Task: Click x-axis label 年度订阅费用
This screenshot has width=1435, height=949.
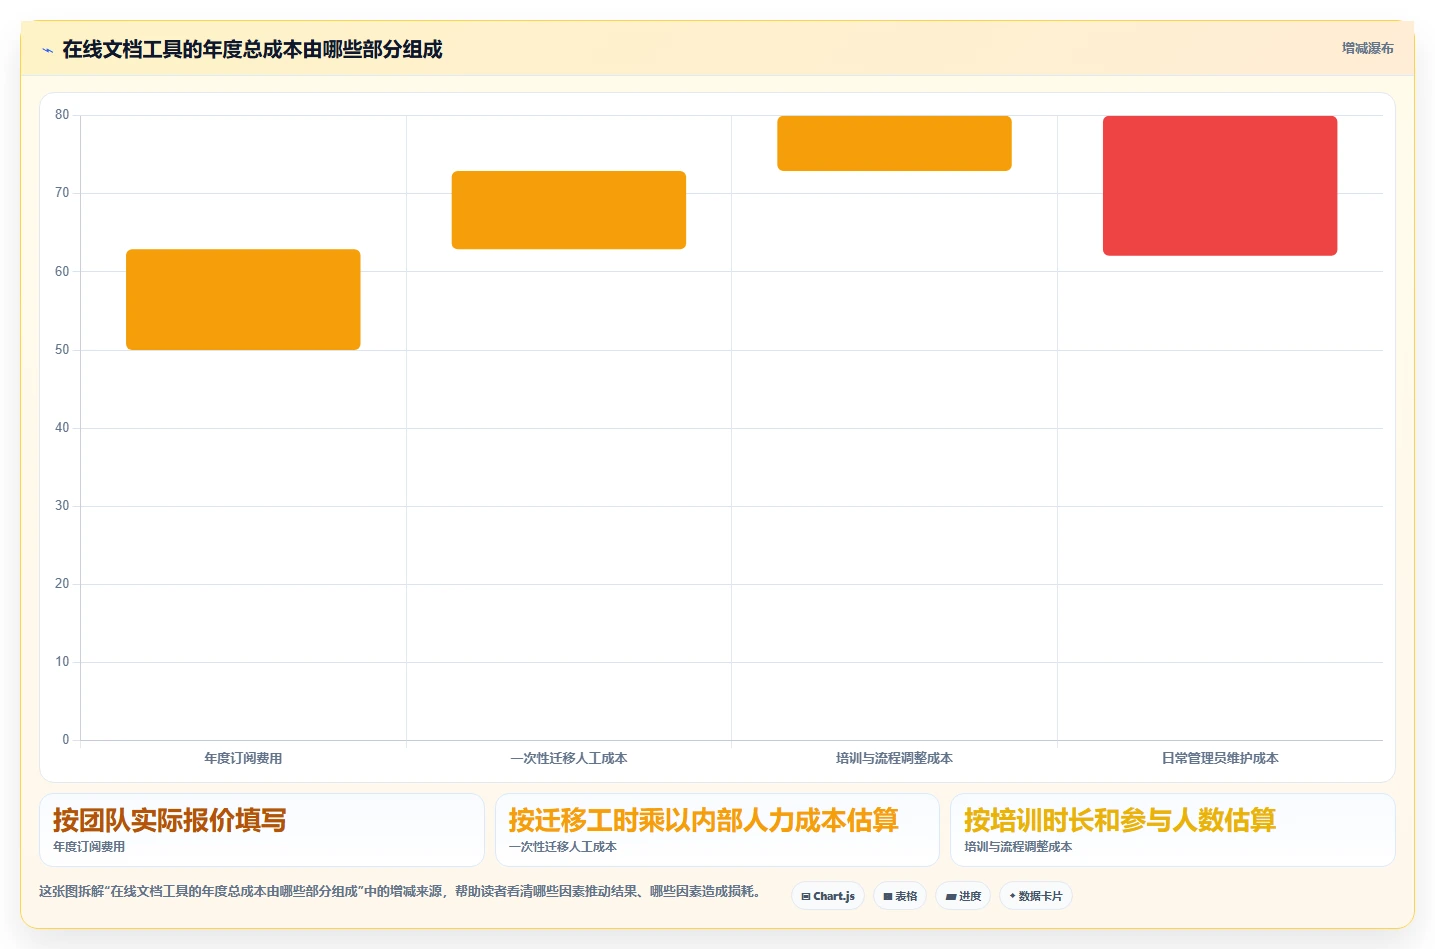Action: click(243, 758)
